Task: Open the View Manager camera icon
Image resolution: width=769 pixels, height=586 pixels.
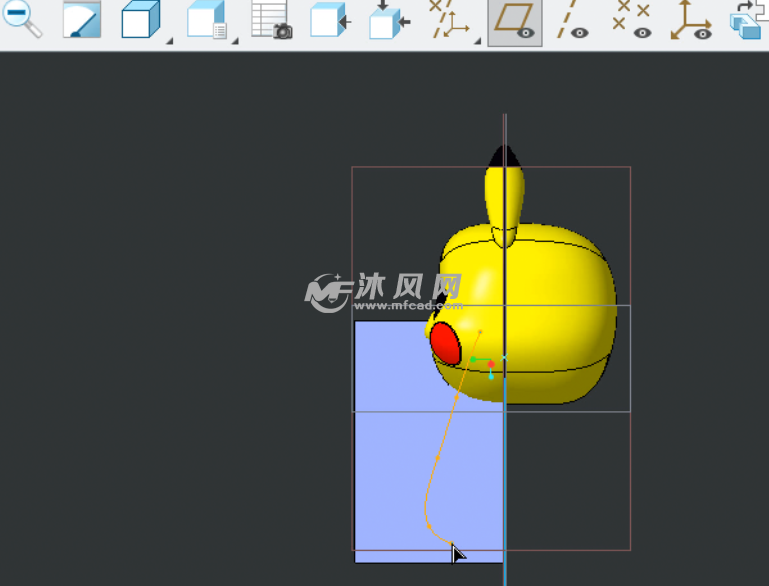Action: click(272, 20)
